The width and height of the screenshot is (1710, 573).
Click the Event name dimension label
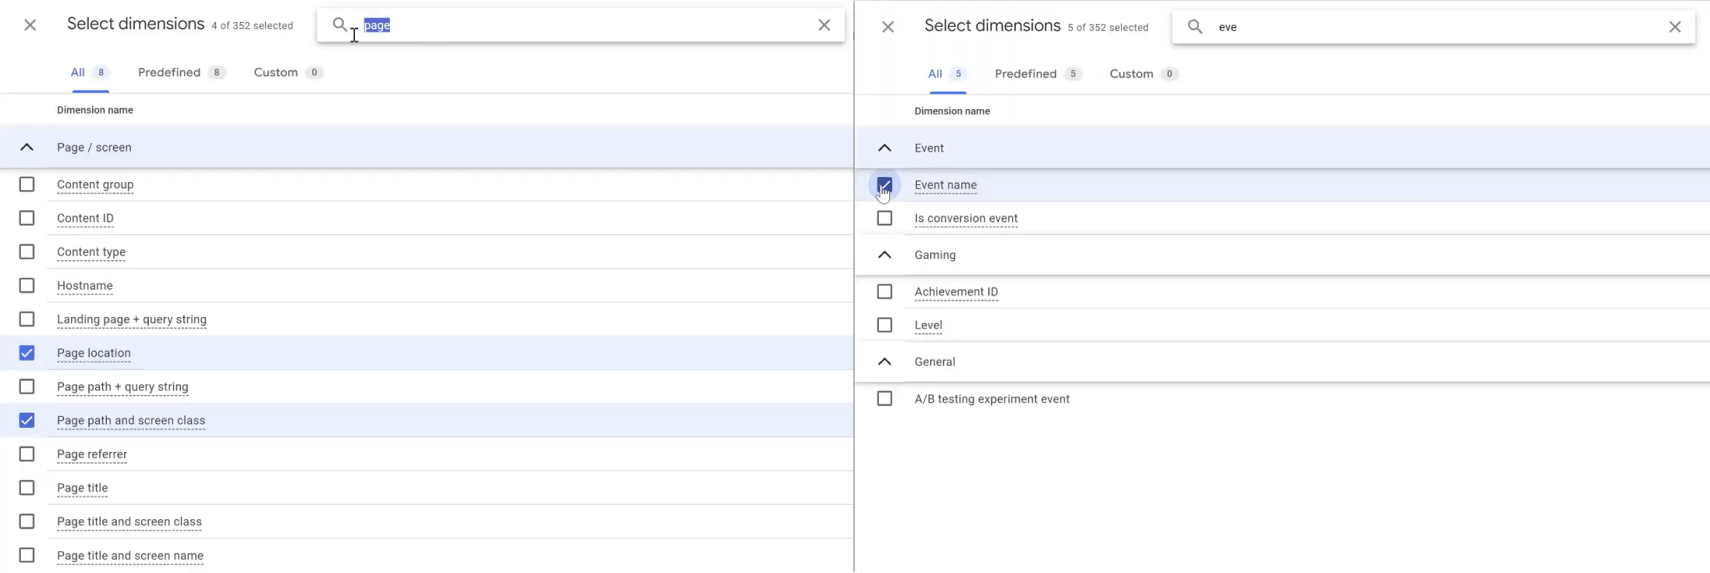tap(946, 185)
